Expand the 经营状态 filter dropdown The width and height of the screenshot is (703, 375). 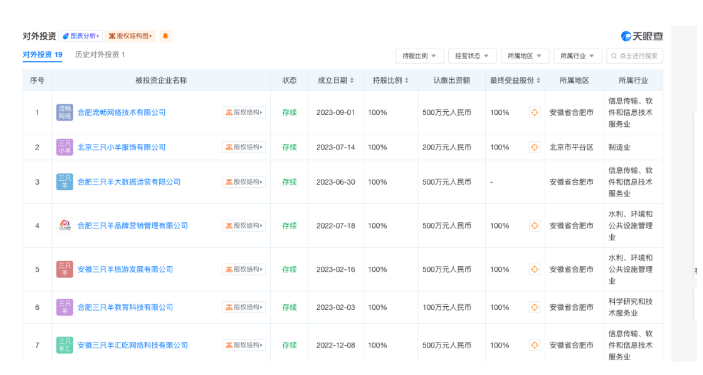point(472,56)
